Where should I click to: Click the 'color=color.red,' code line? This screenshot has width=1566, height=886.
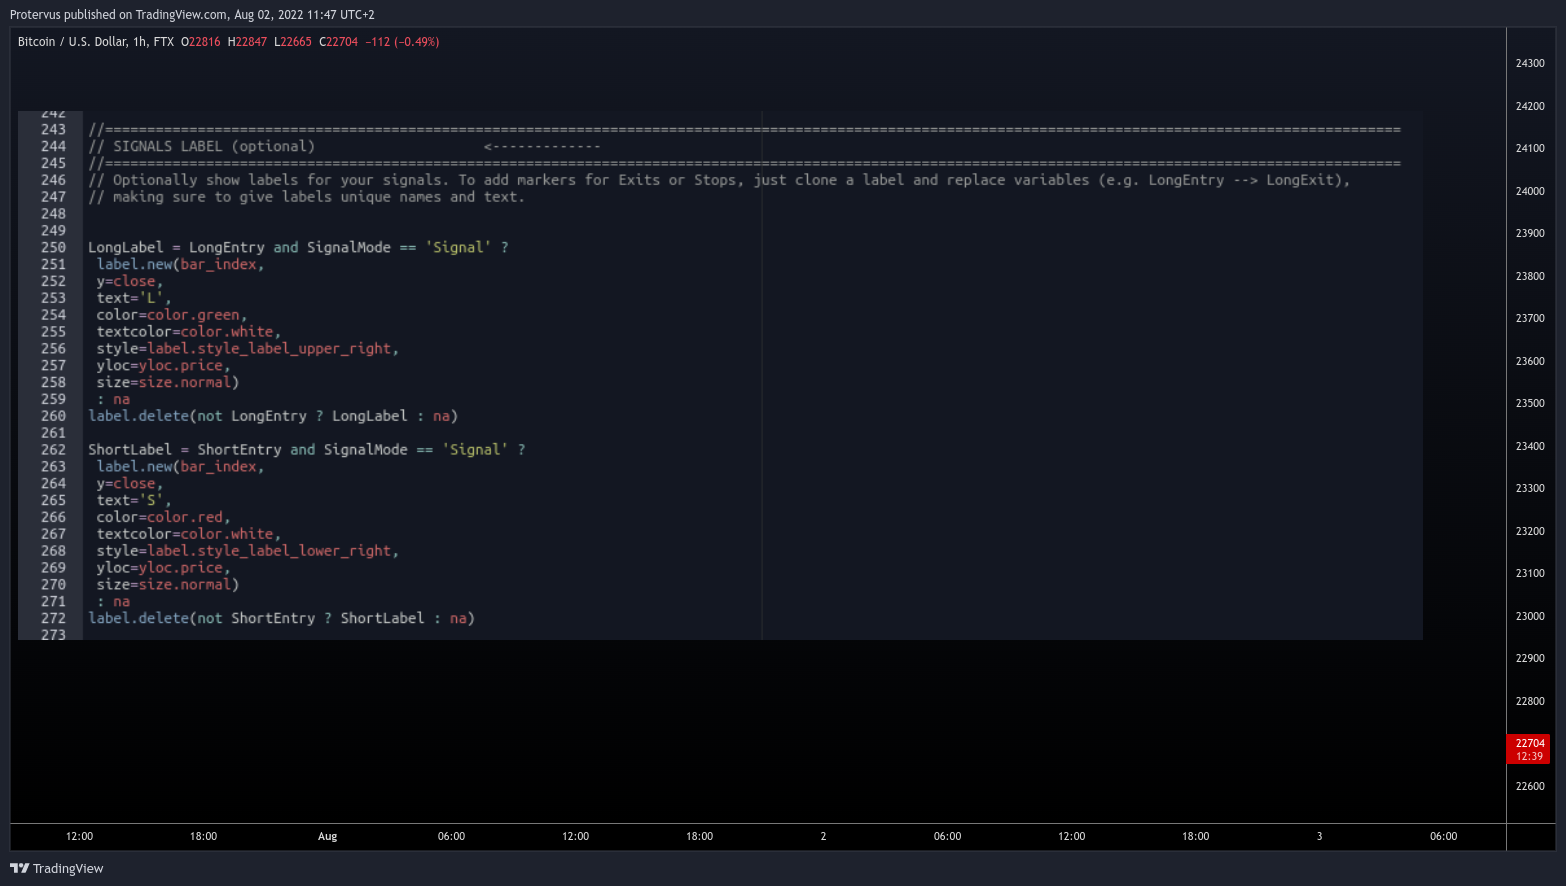164,517
